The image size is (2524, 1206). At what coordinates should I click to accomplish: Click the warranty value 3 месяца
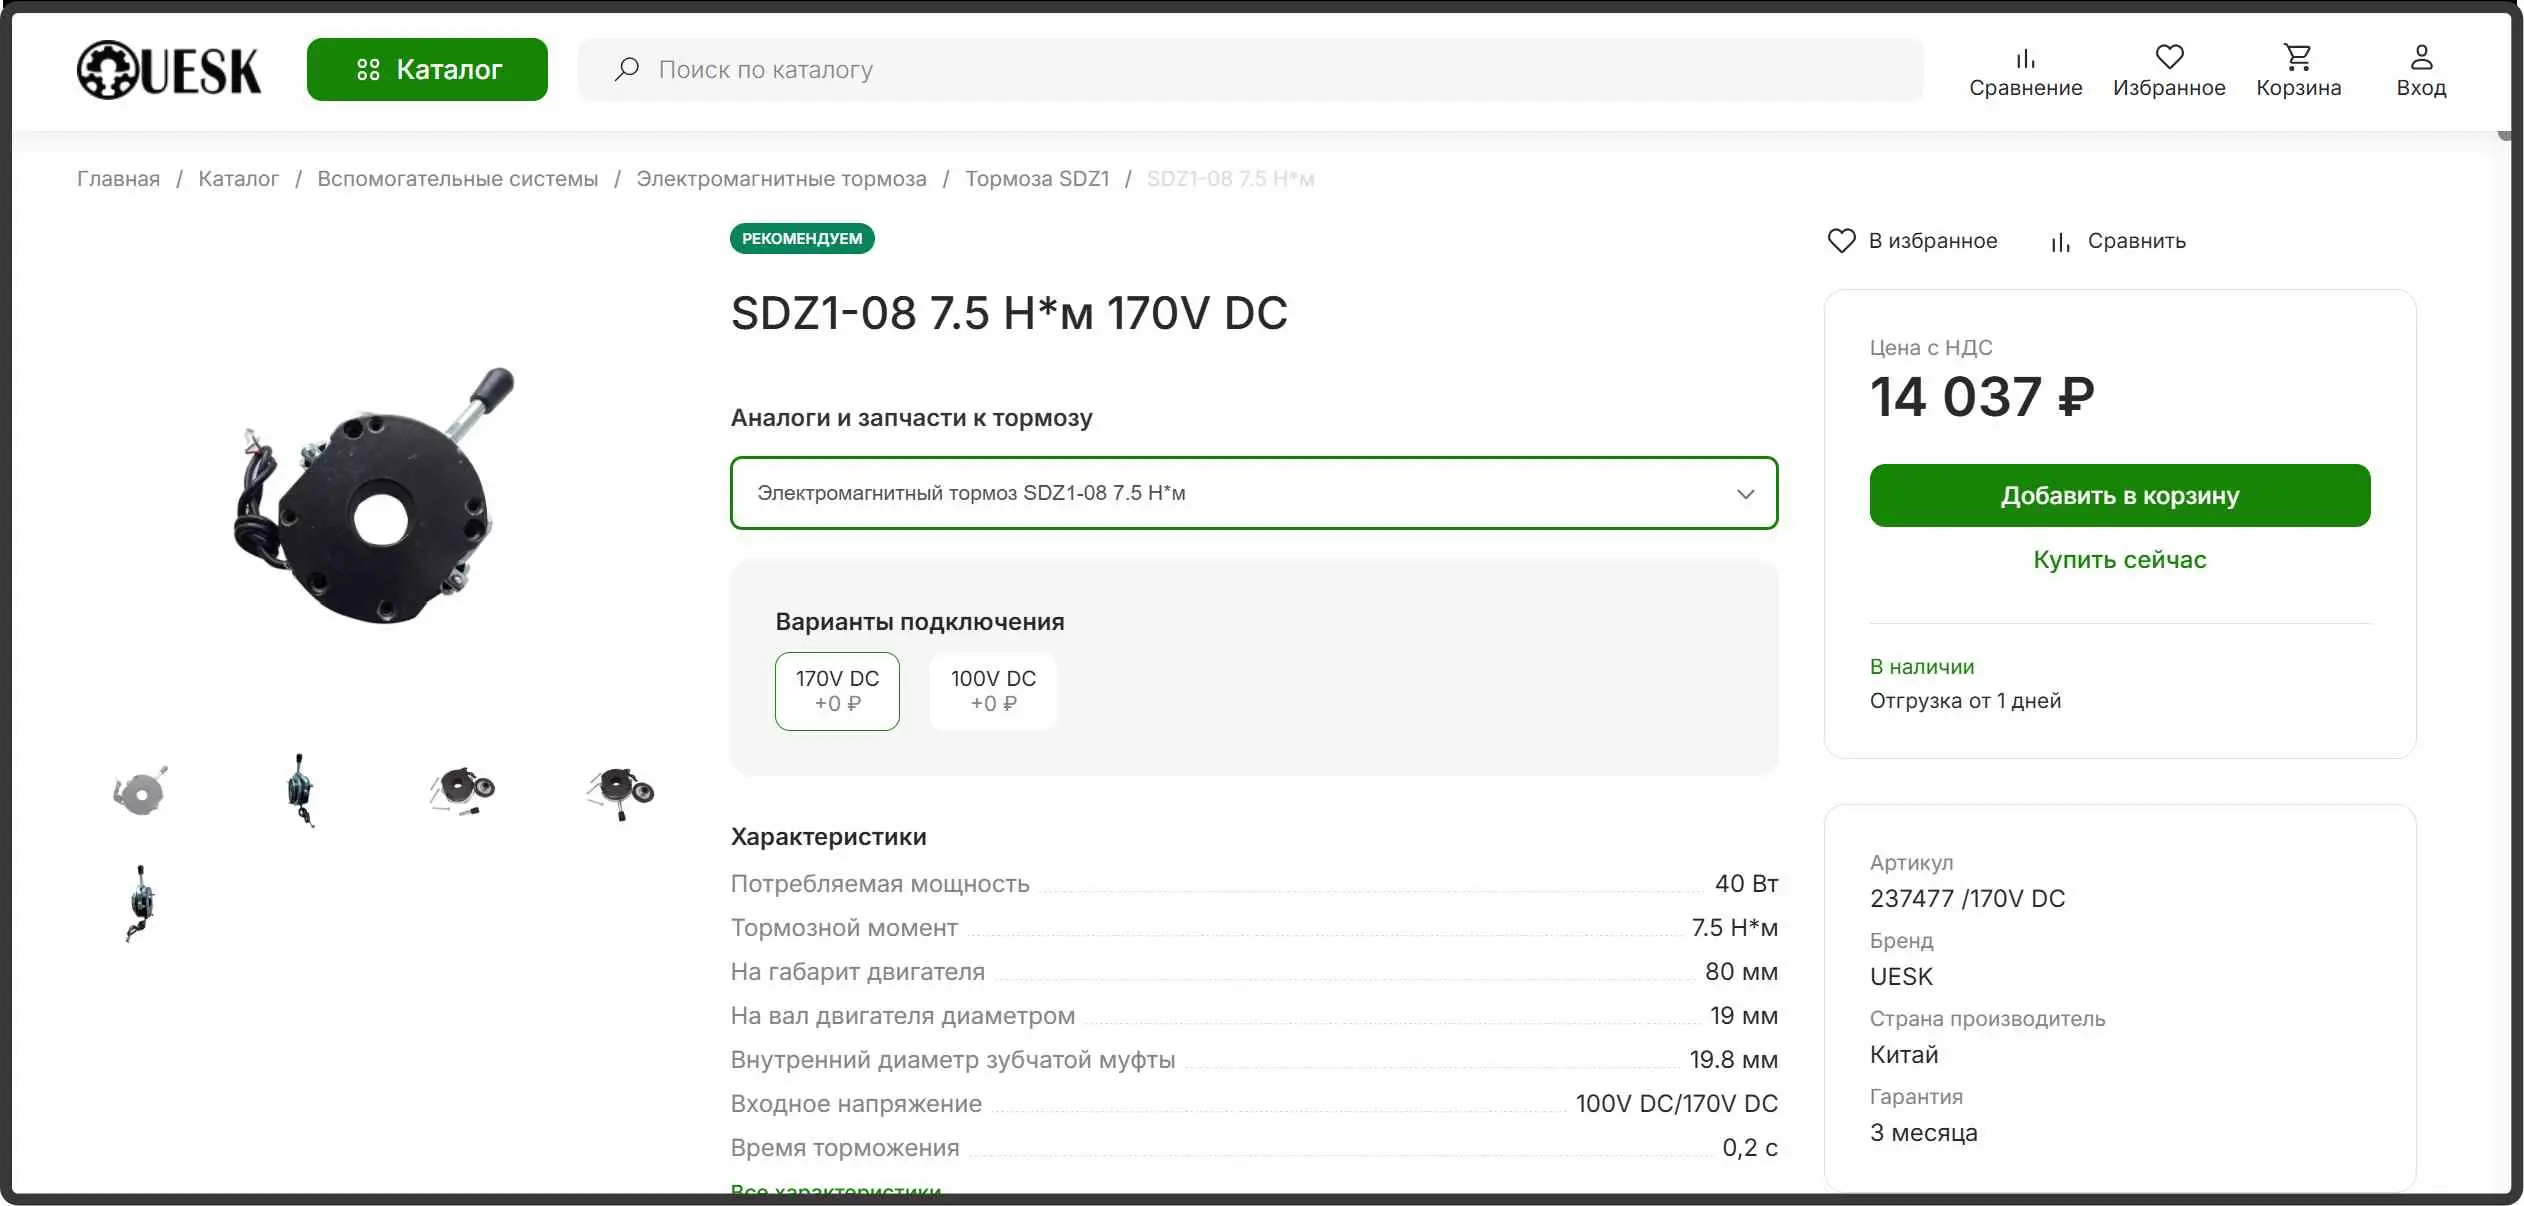[x=1924, y=1132]
